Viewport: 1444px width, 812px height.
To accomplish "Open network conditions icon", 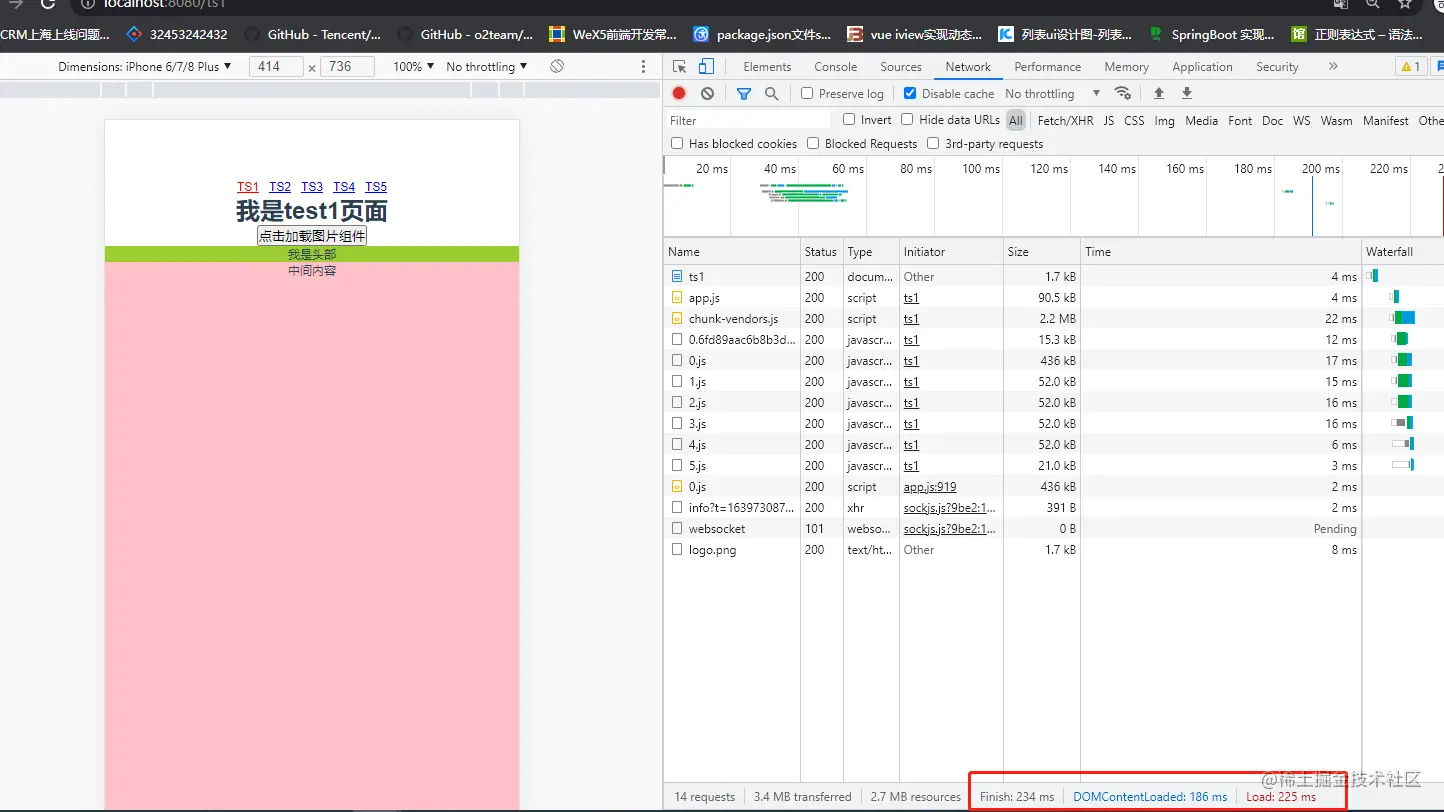I will coord(1123,93).
